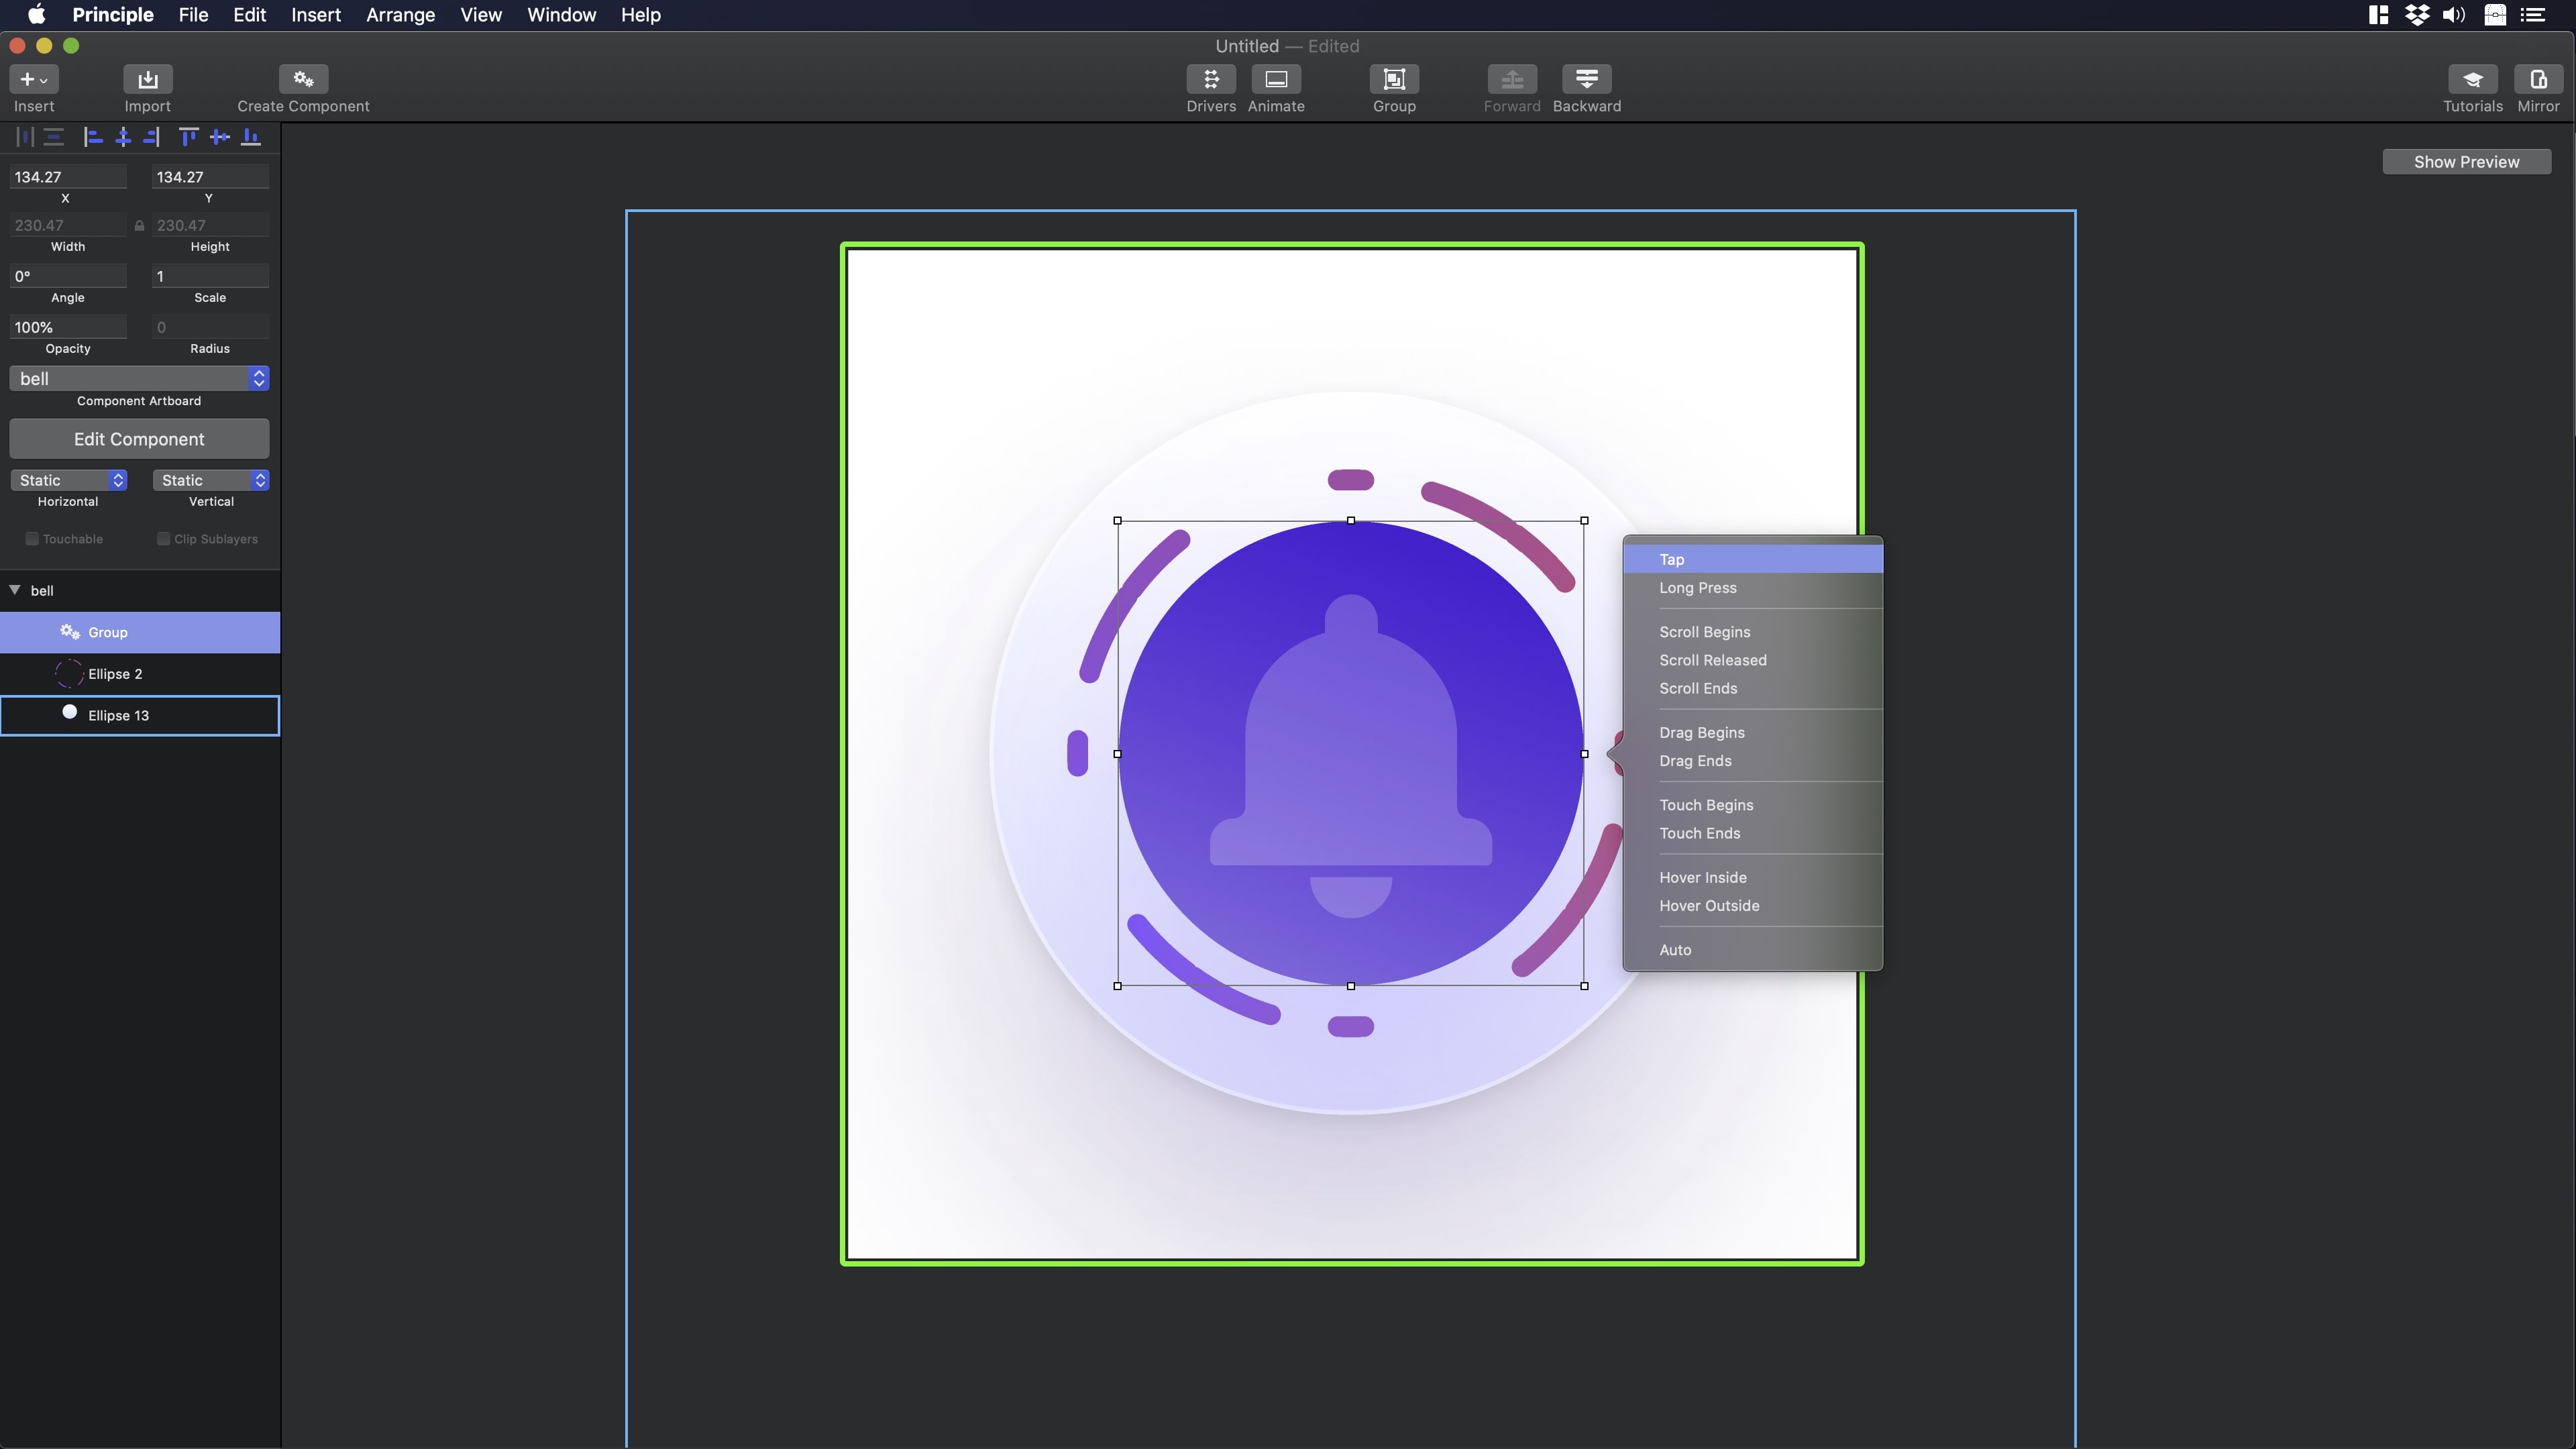
Task: Click the Drivers toolbar icon
Action: (x=1210, y=79)
